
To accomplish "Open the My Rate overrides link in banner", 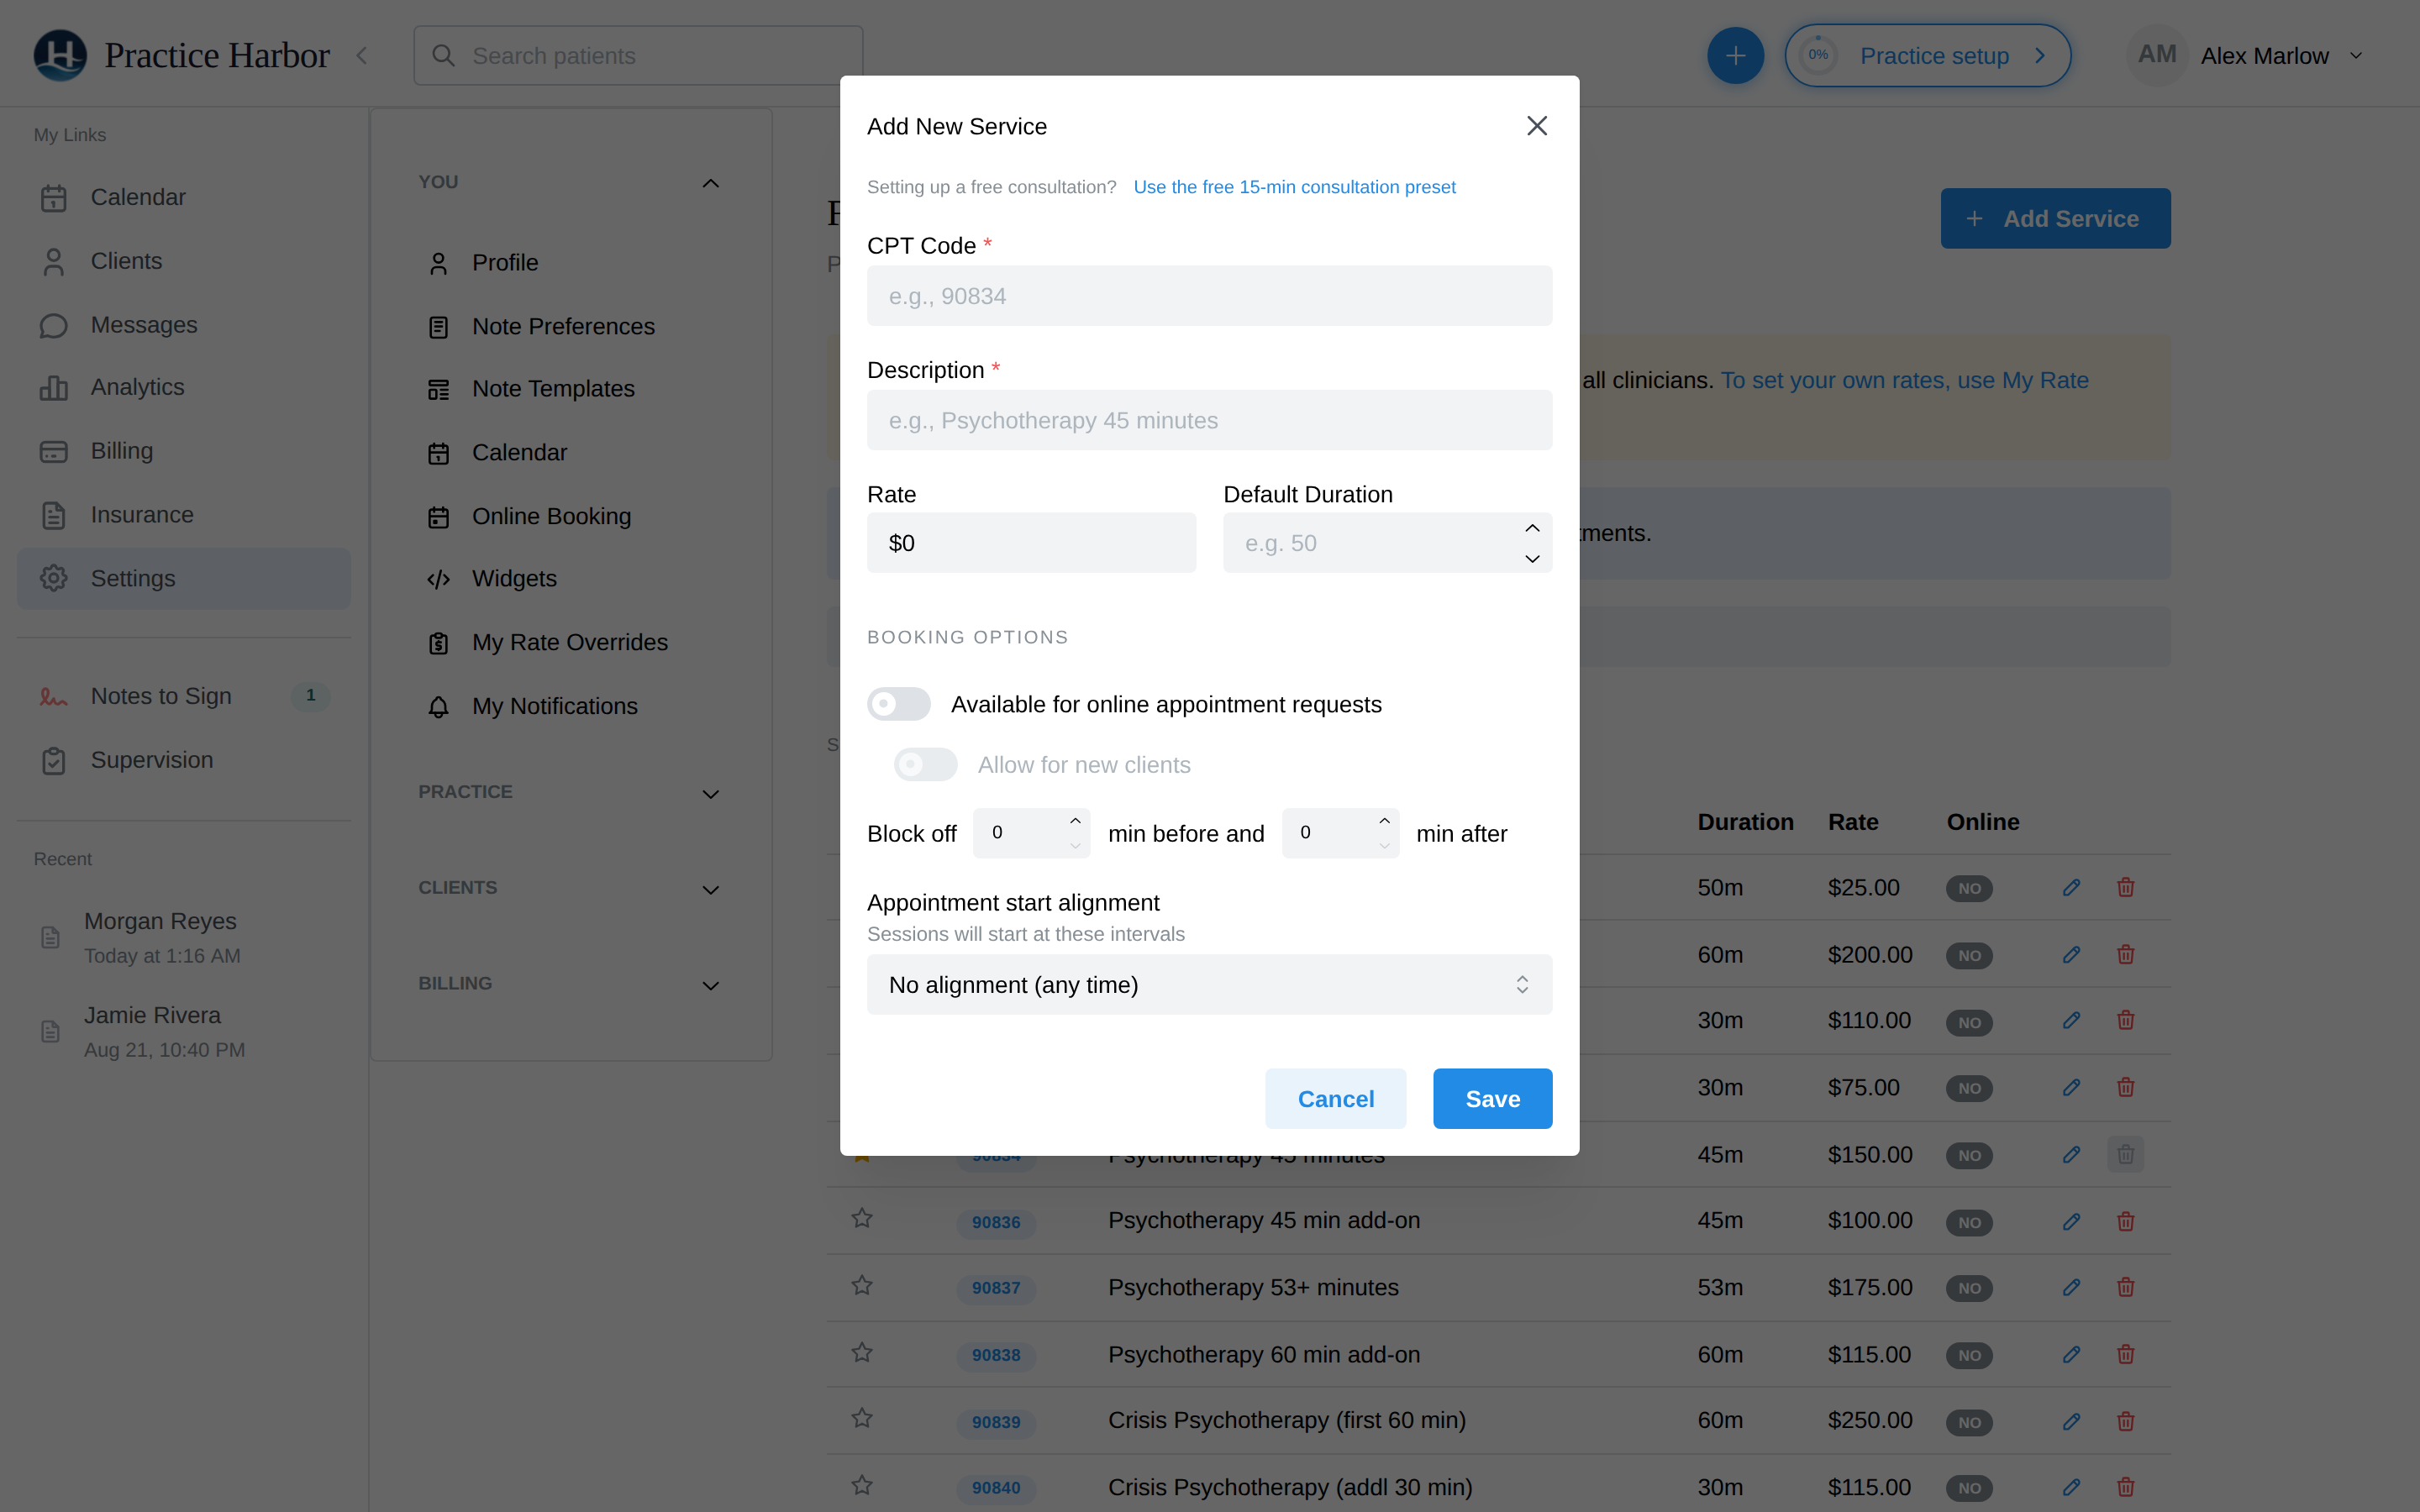I will pyautogui.click(x=1904, y=380).
